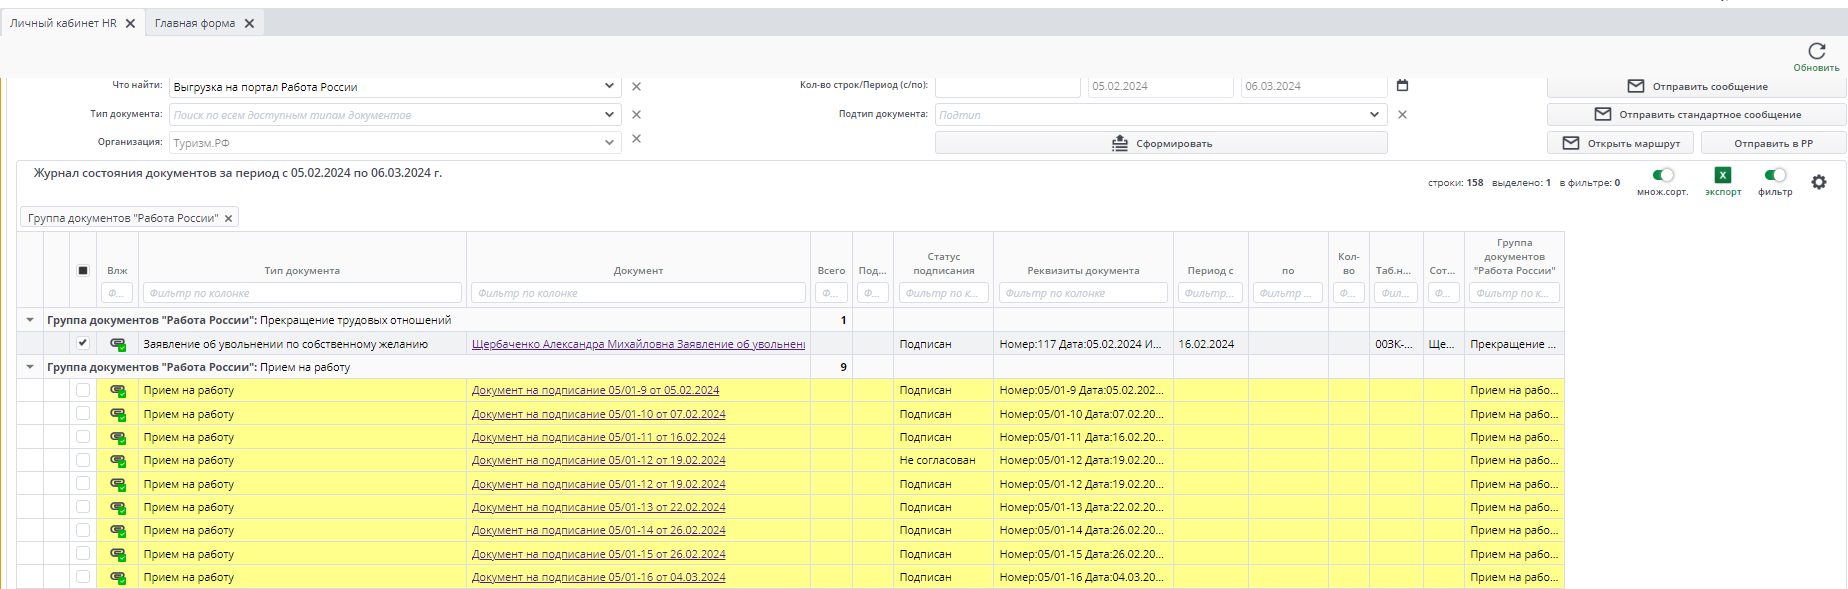Toggle the фильтр switch
1848x589 pixels.
coord(1774,176)
